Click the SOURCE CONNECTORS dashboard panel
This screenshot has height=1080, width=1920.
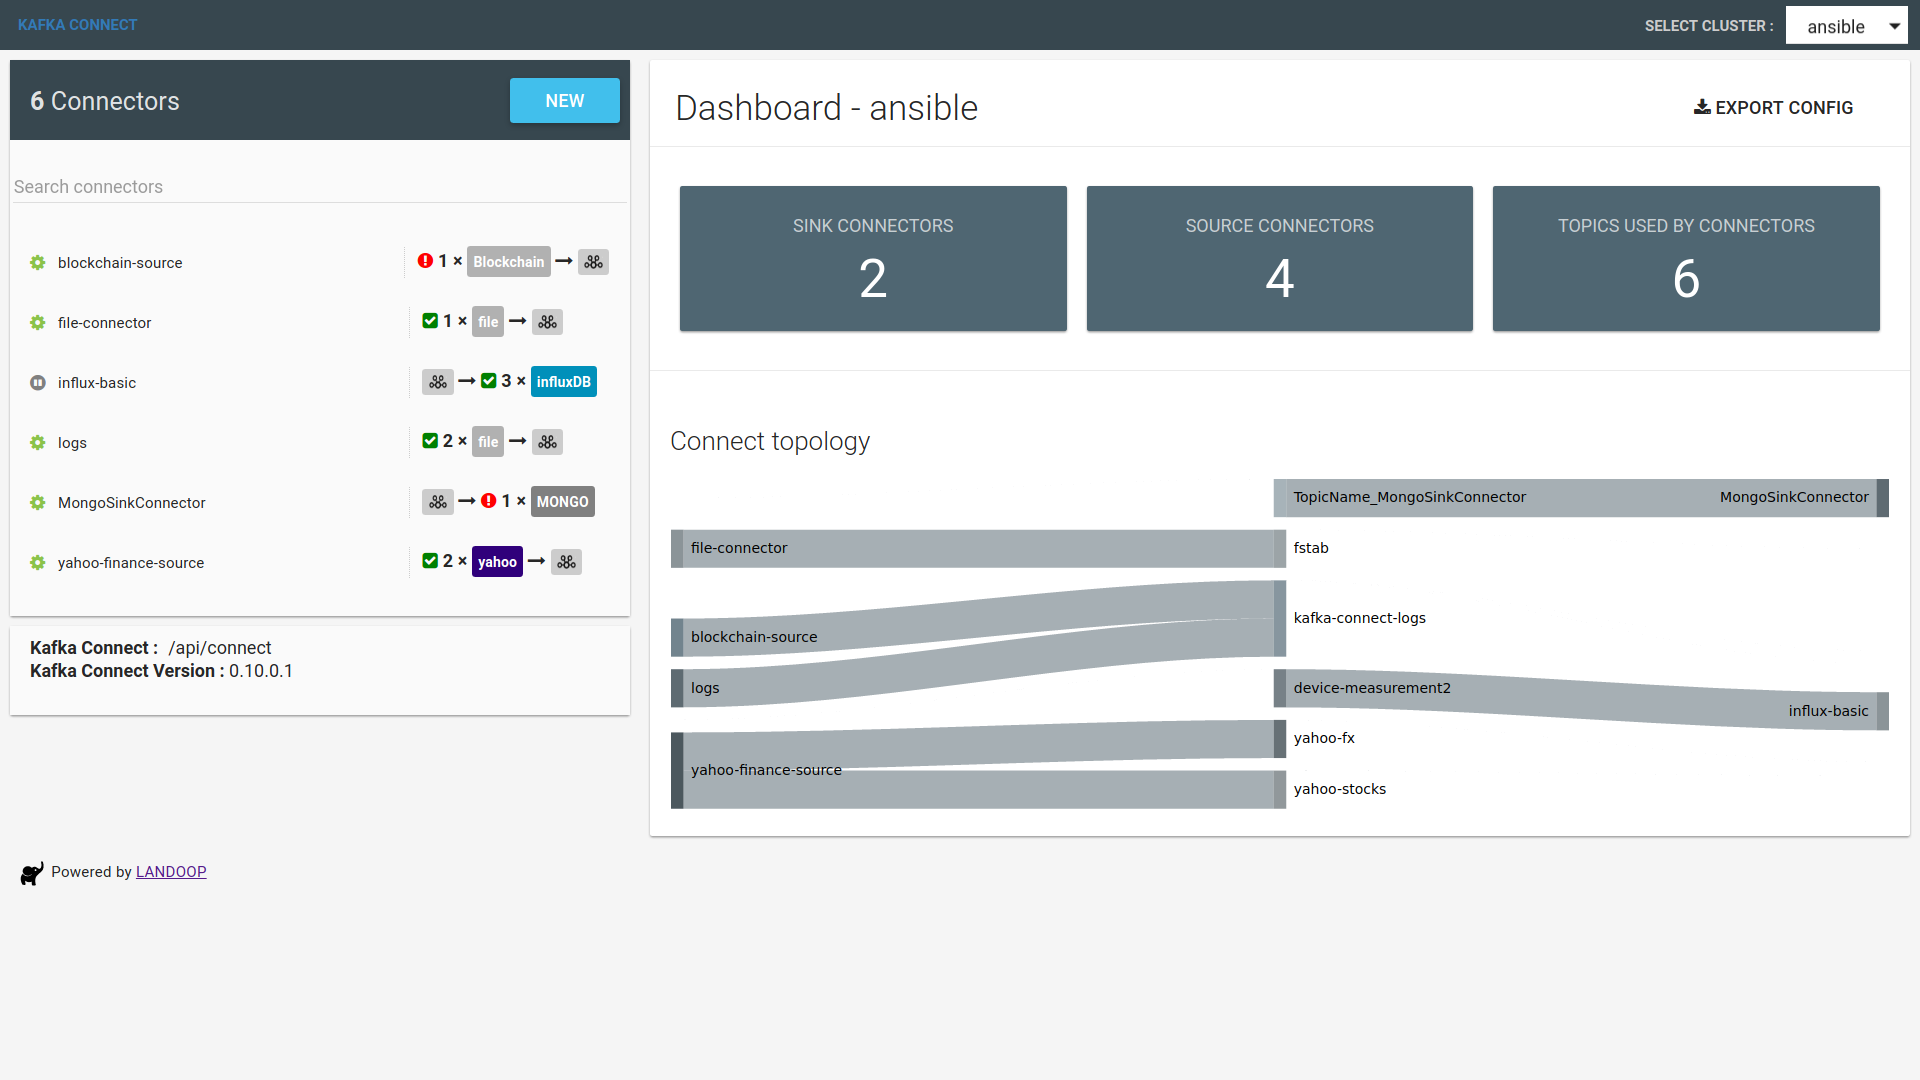(x=1279, y=258)
